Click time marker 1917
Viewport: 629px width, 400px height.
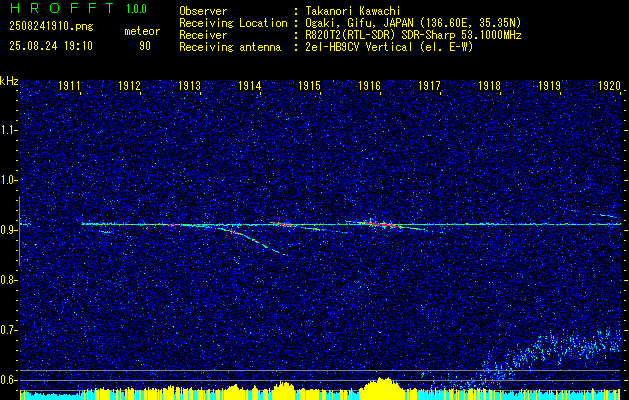click(429, 85)
